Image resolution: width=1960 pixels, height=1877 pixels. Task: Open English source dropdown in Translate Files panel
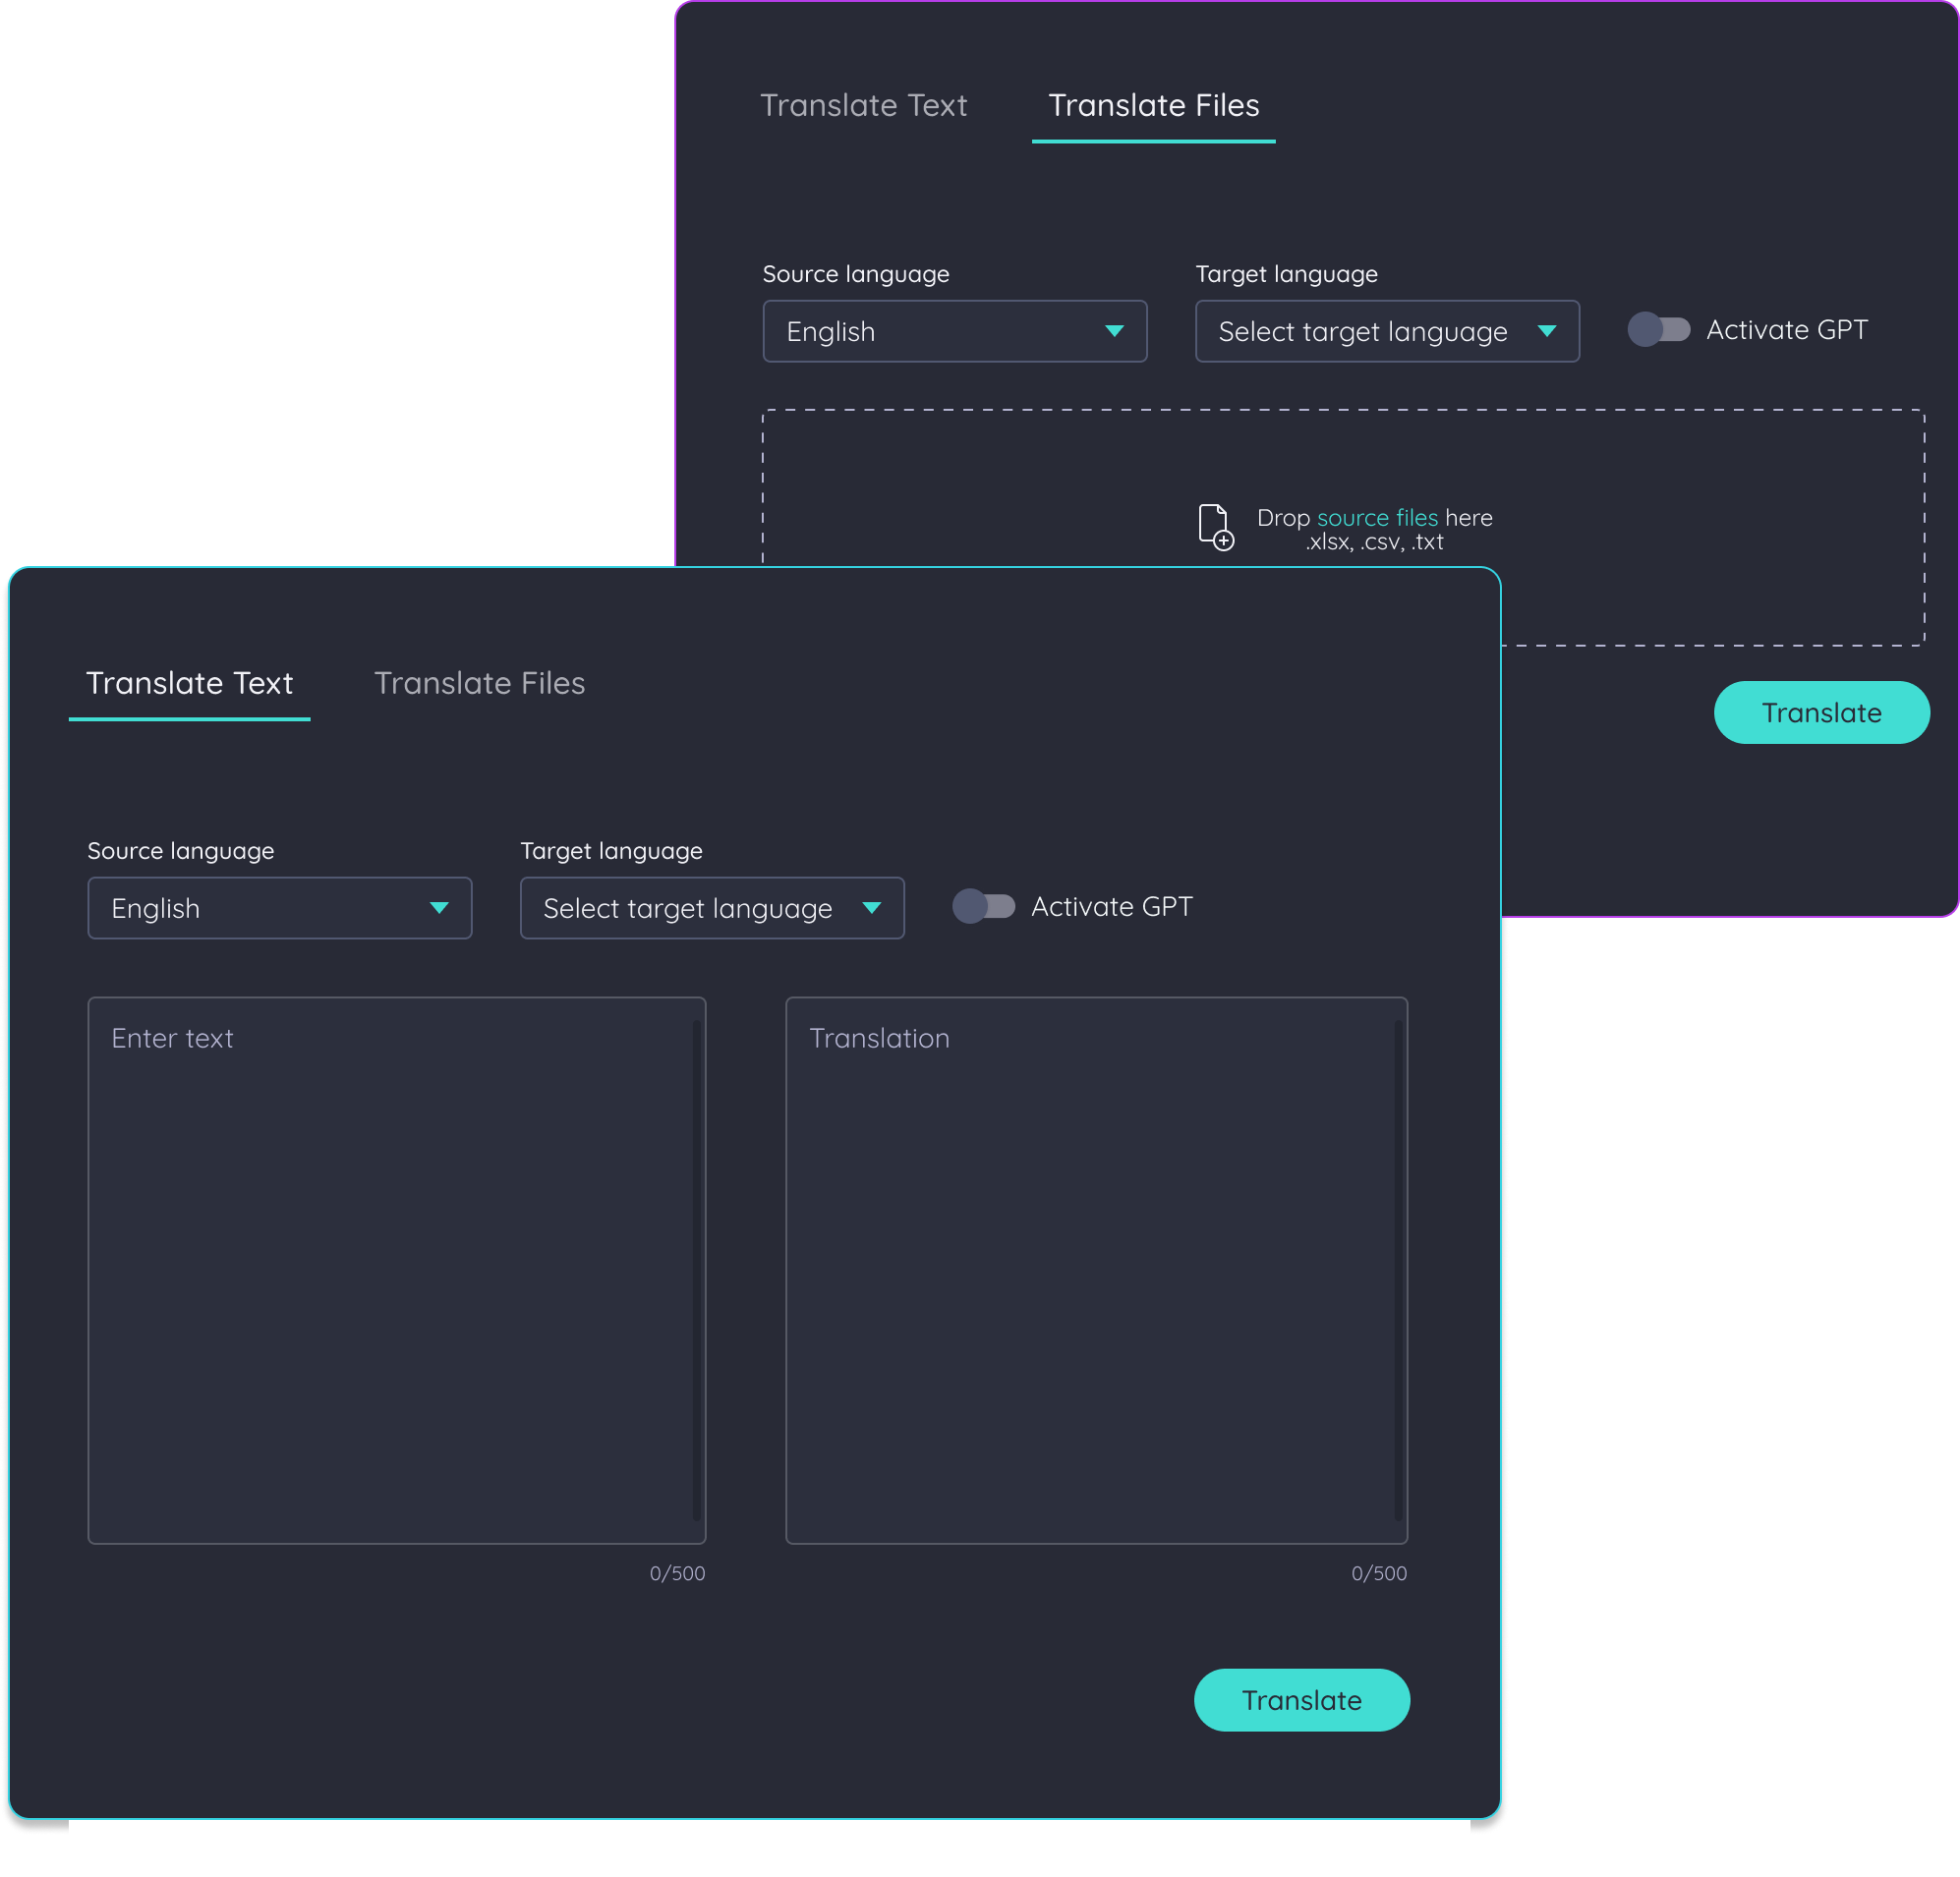(x=930, y=331)
